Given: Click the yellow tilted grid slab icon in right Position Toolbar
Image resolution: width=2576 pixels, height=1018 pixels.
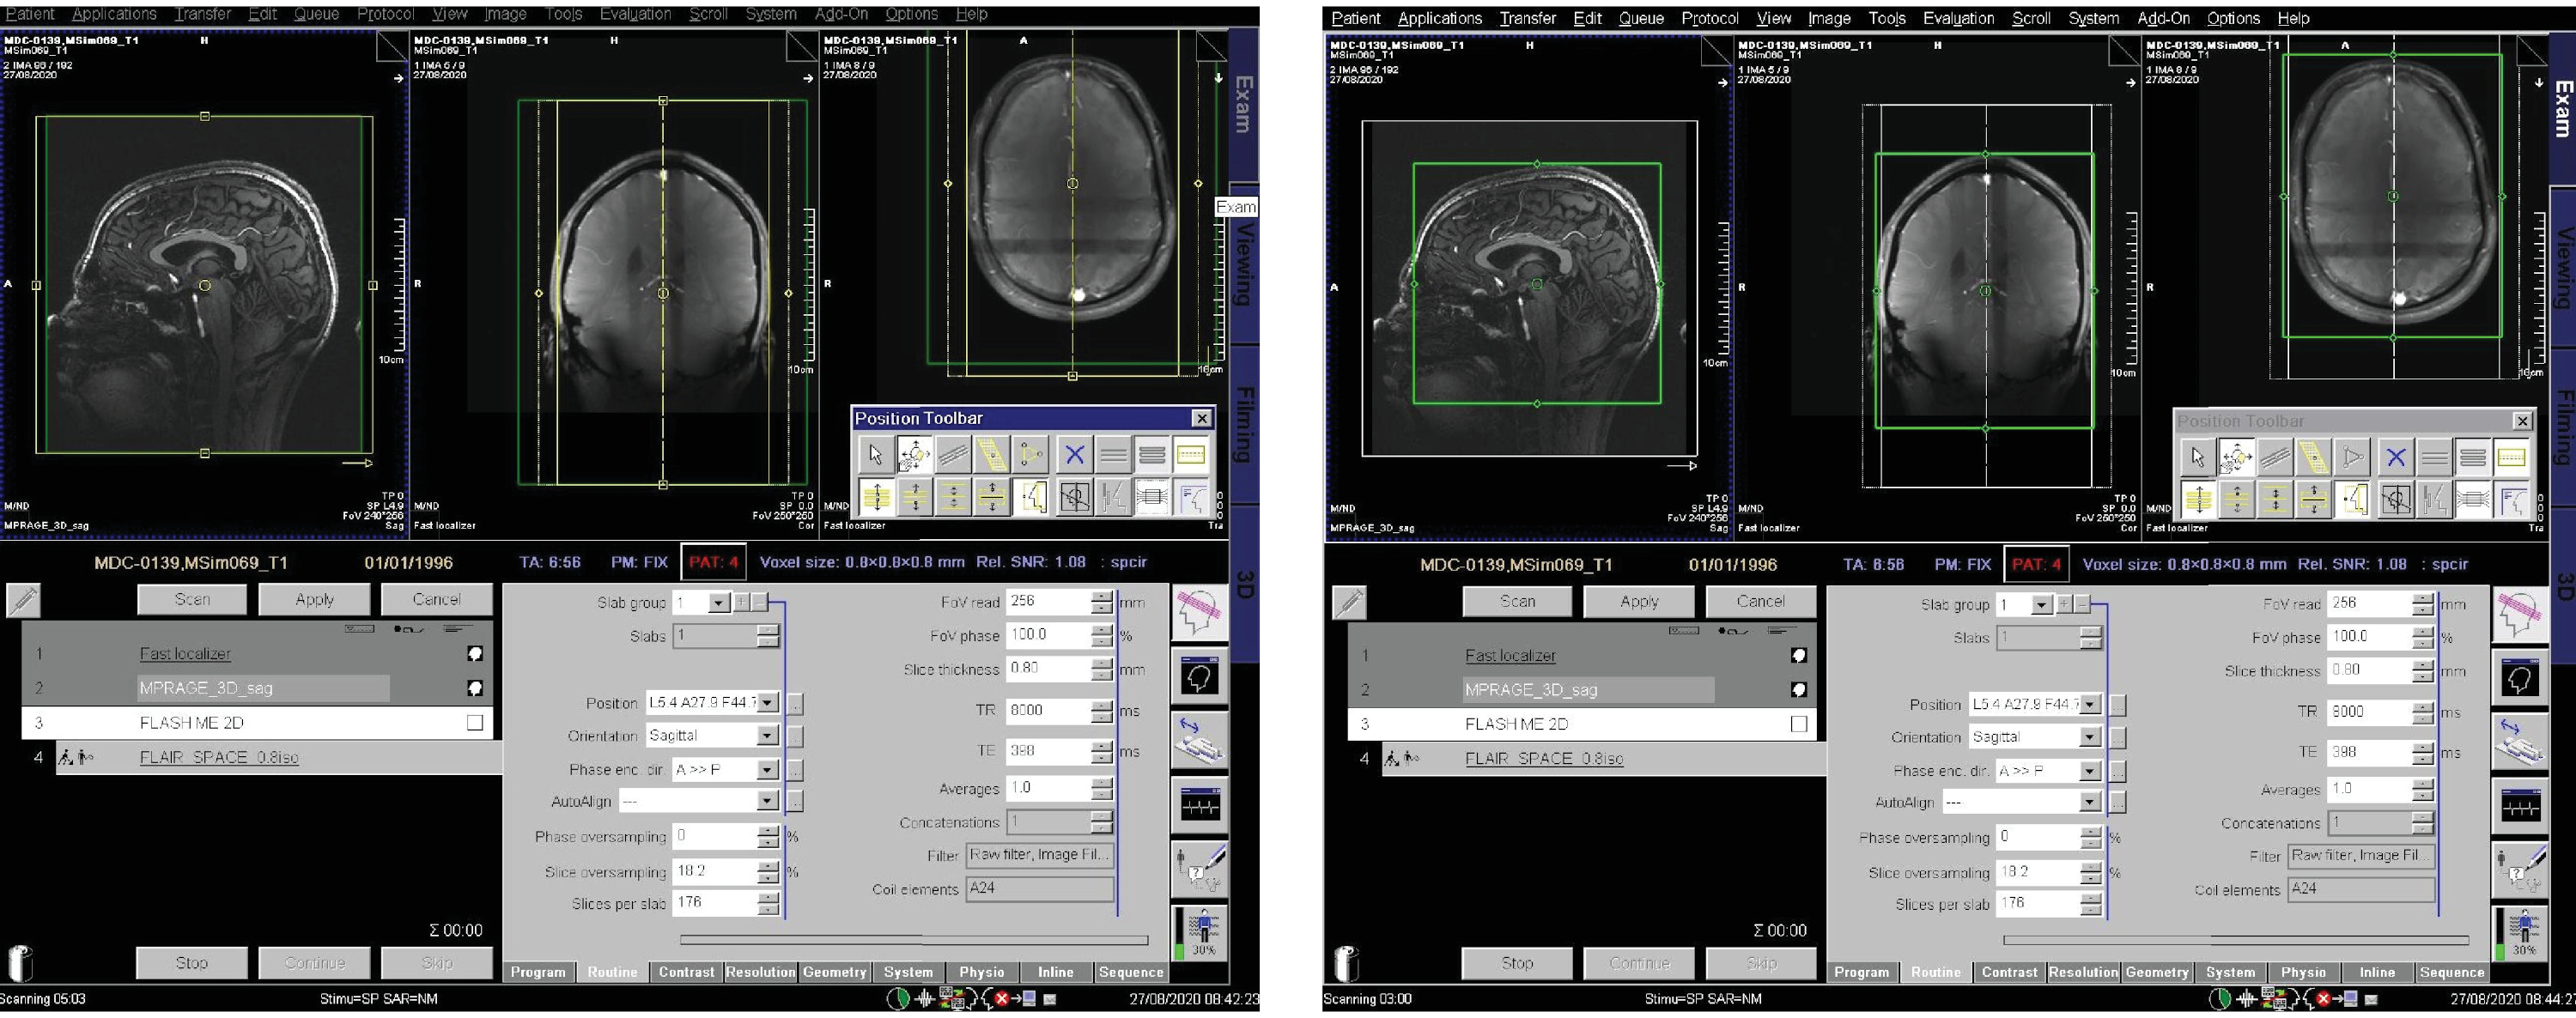Looking at the screenshot, I should [2313, 458].
